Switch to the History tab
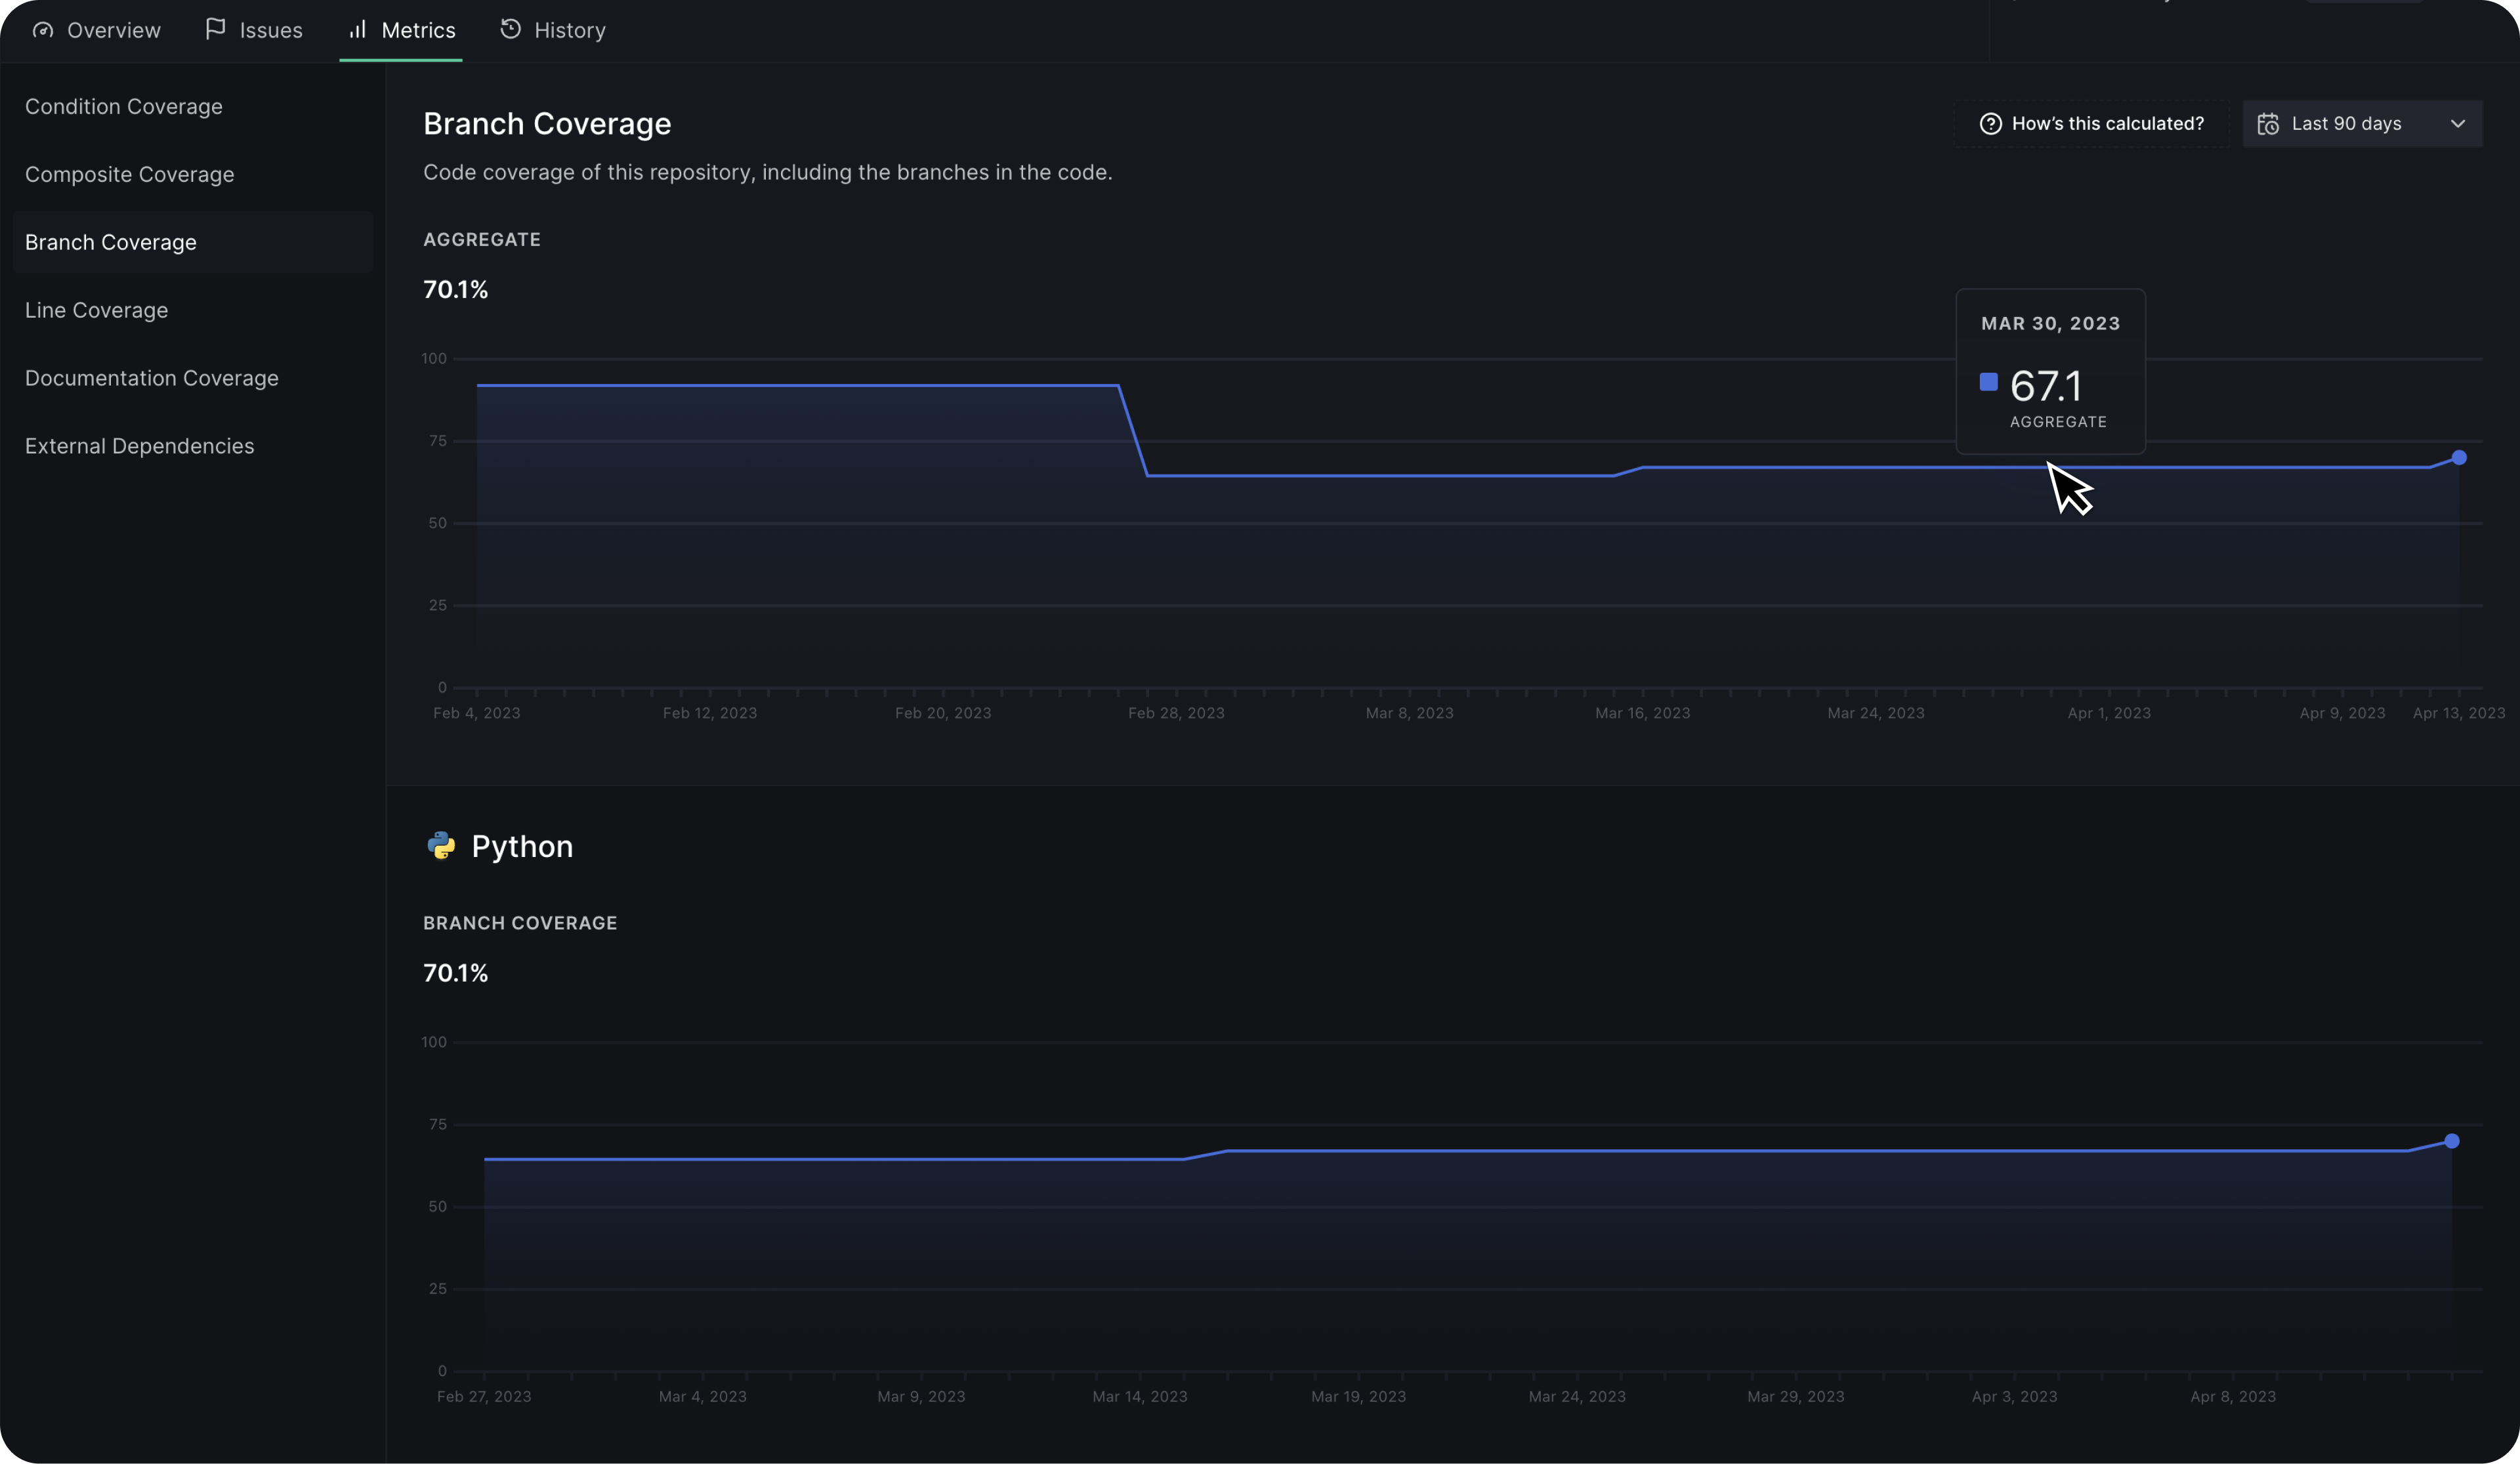The image size is (2520, 1464). (x=569, y=30)
